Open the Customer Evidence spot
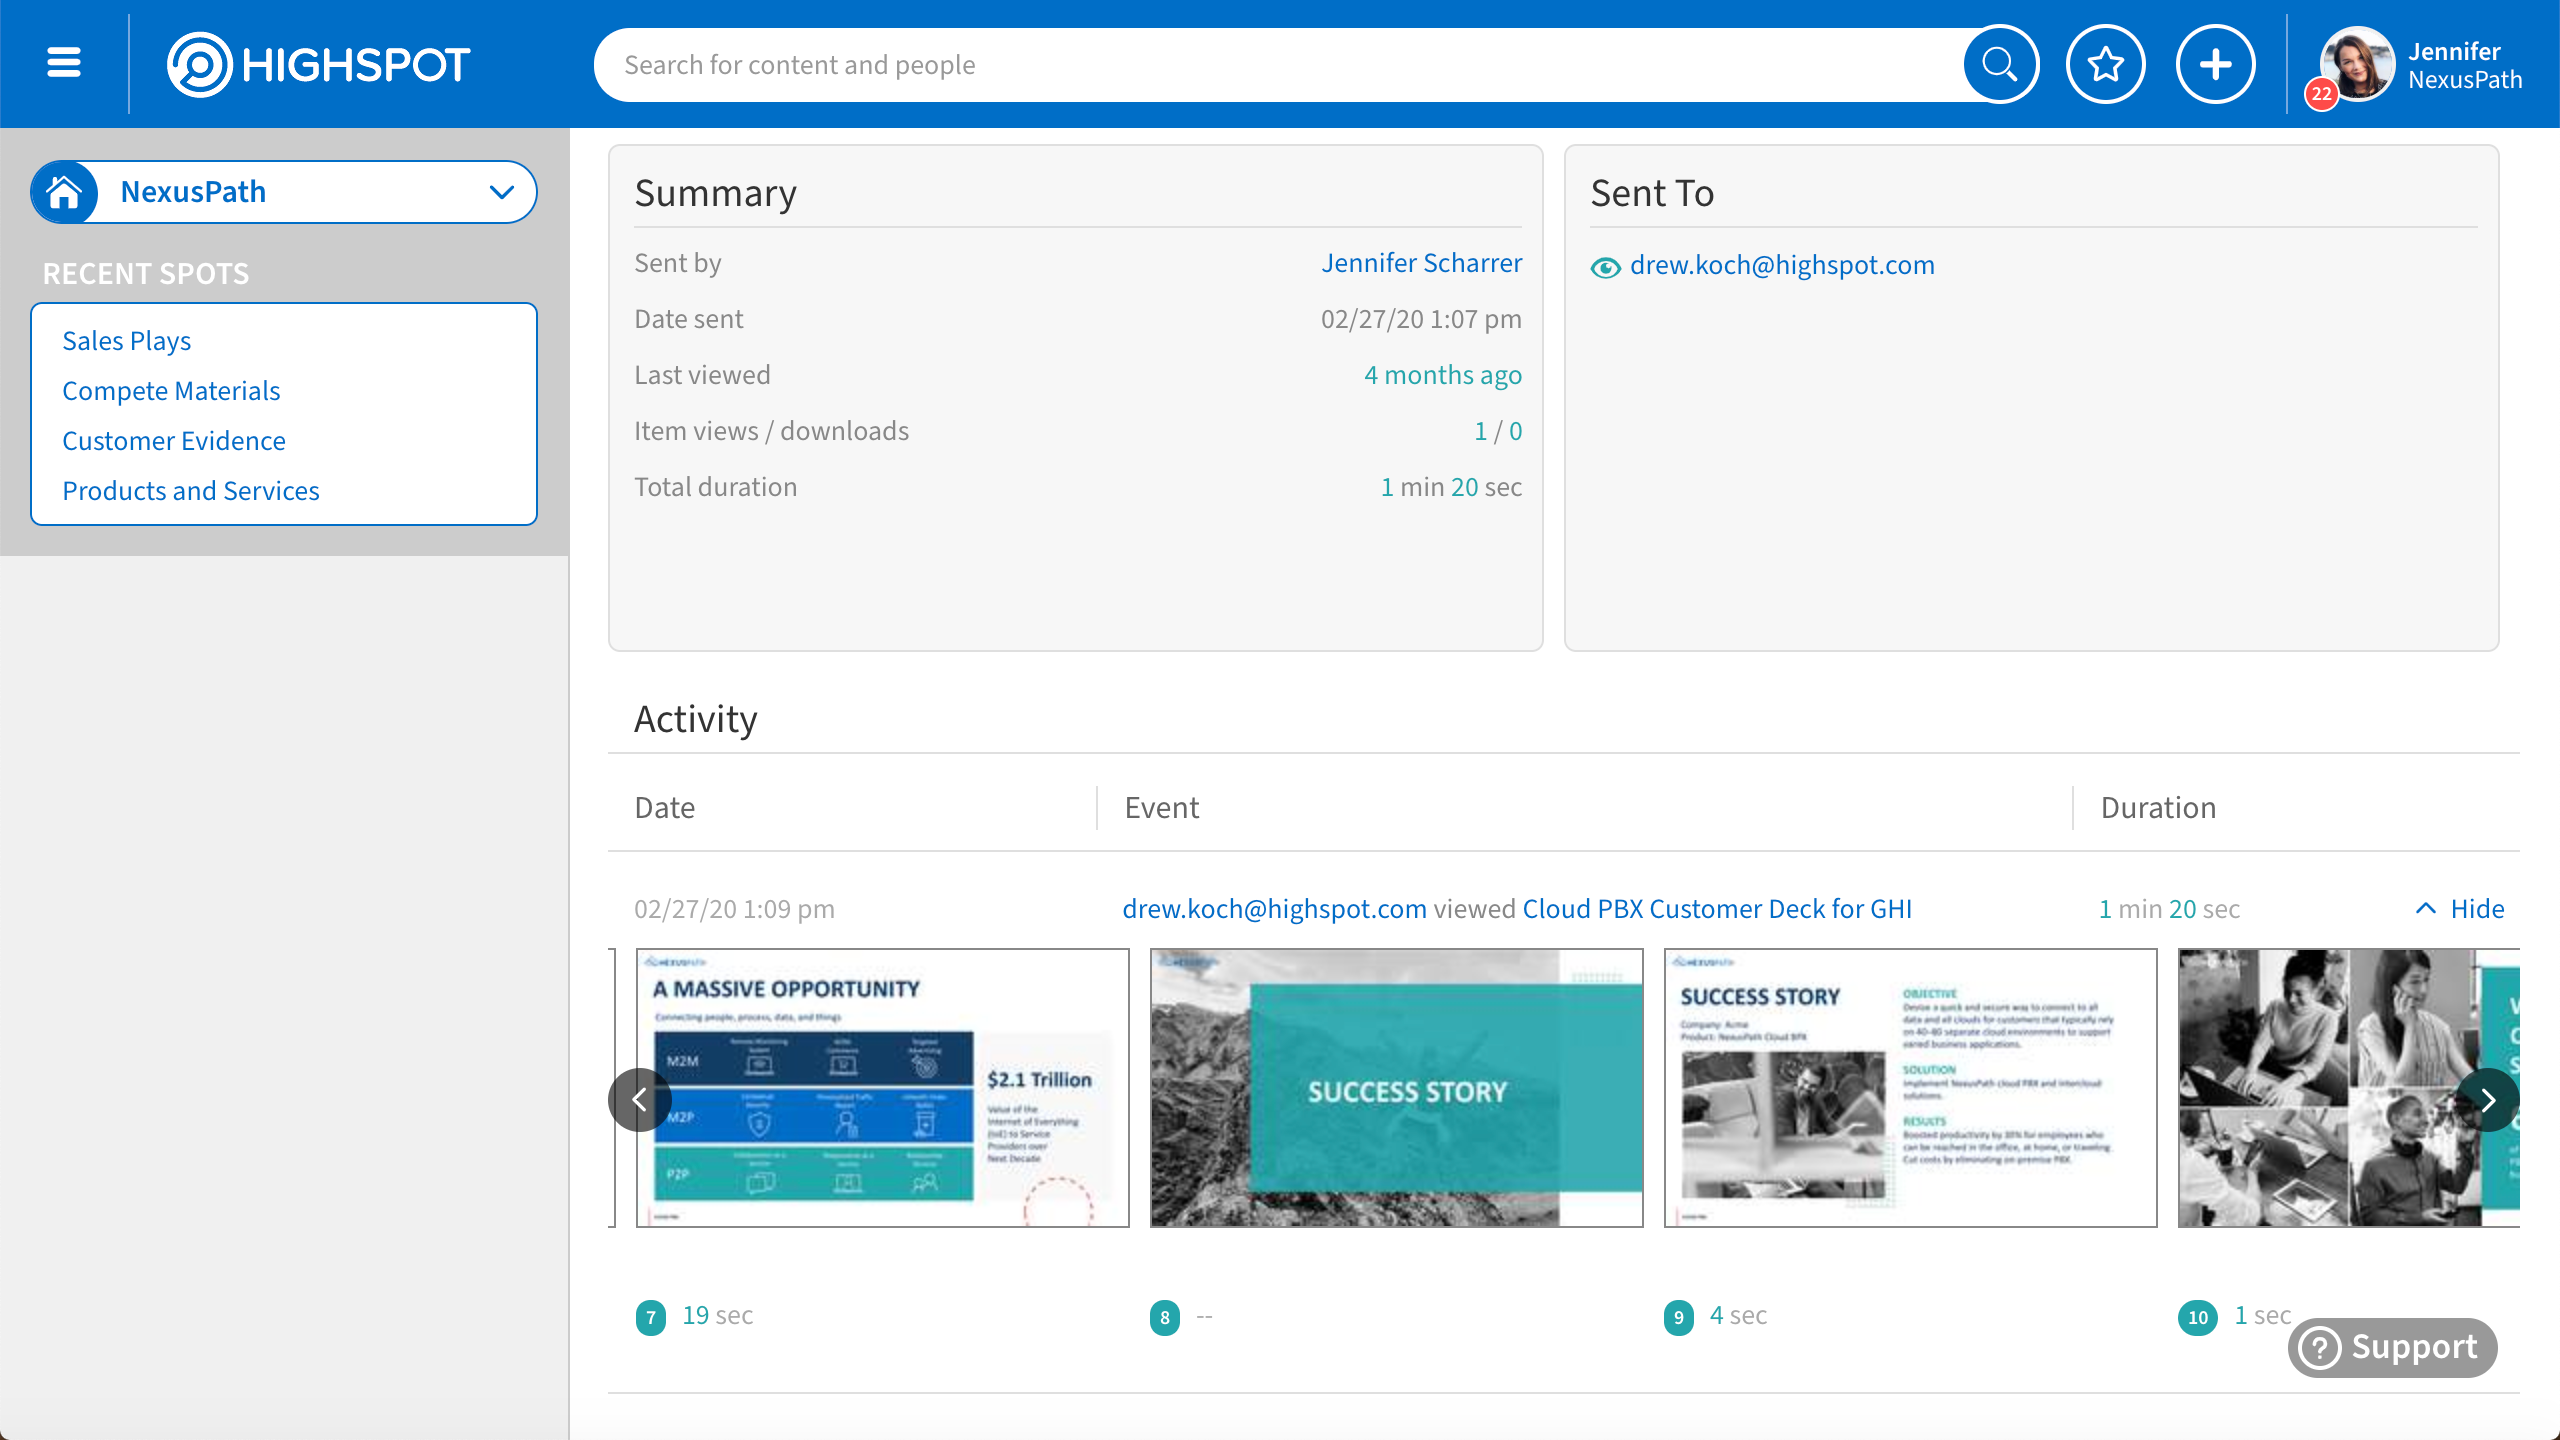This screenshot has height=1440, width=2560. (173, 441)
